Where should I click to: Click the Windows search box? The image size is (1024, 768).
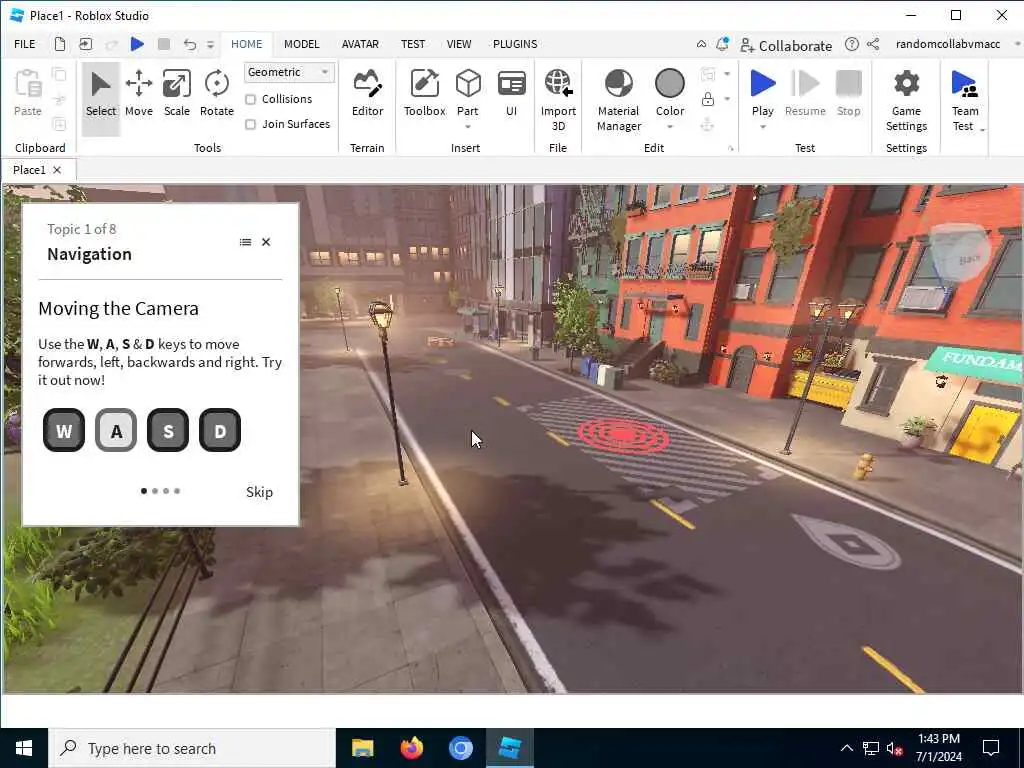(192, 748)
